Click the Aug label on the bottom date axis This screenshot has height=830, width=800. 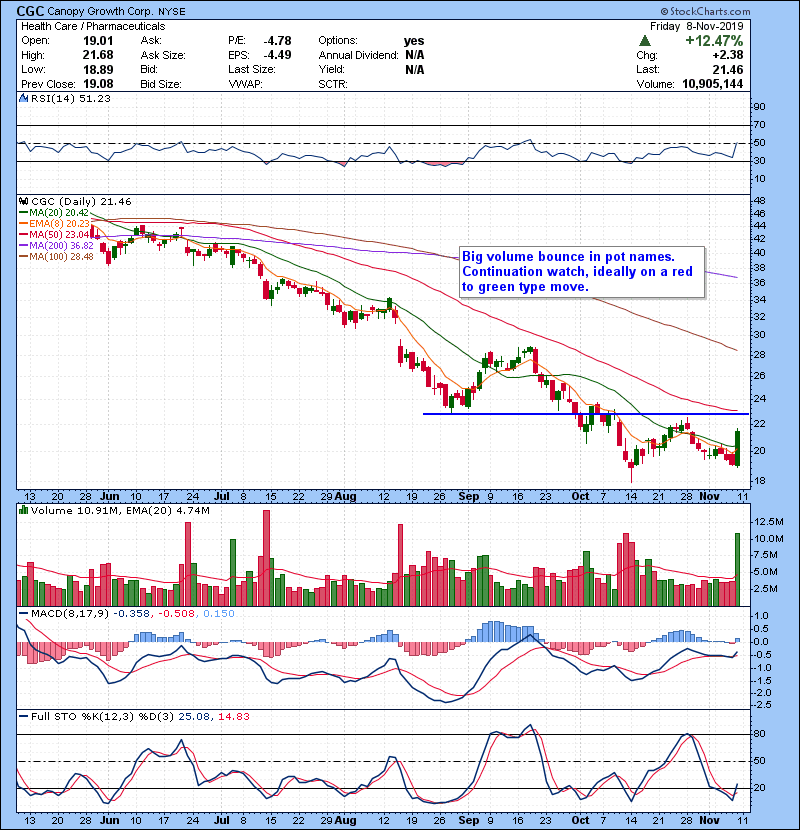click(345, 820)
